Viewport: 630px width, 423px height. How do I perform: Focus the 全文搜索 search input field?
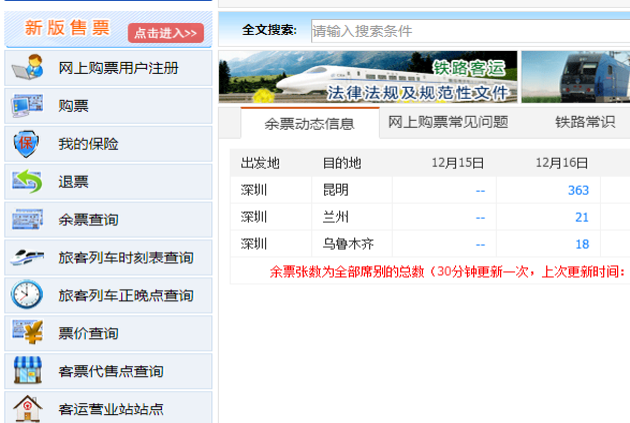[x=470, y=31]
